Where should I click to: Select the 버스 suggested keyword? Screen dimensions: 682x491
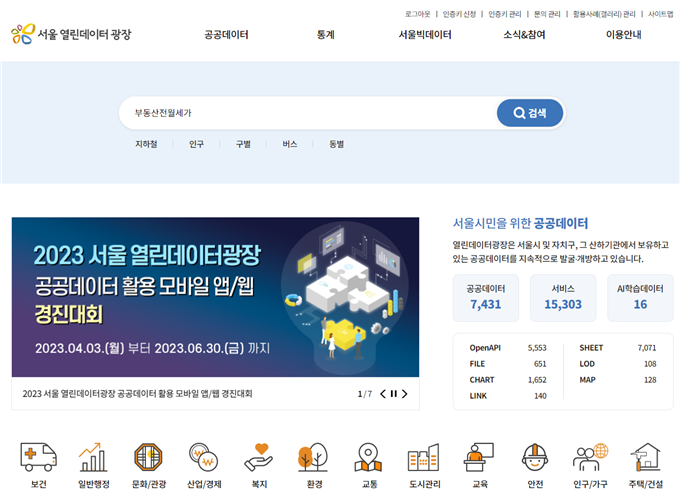pyautogui.click(x=290, y=144)
